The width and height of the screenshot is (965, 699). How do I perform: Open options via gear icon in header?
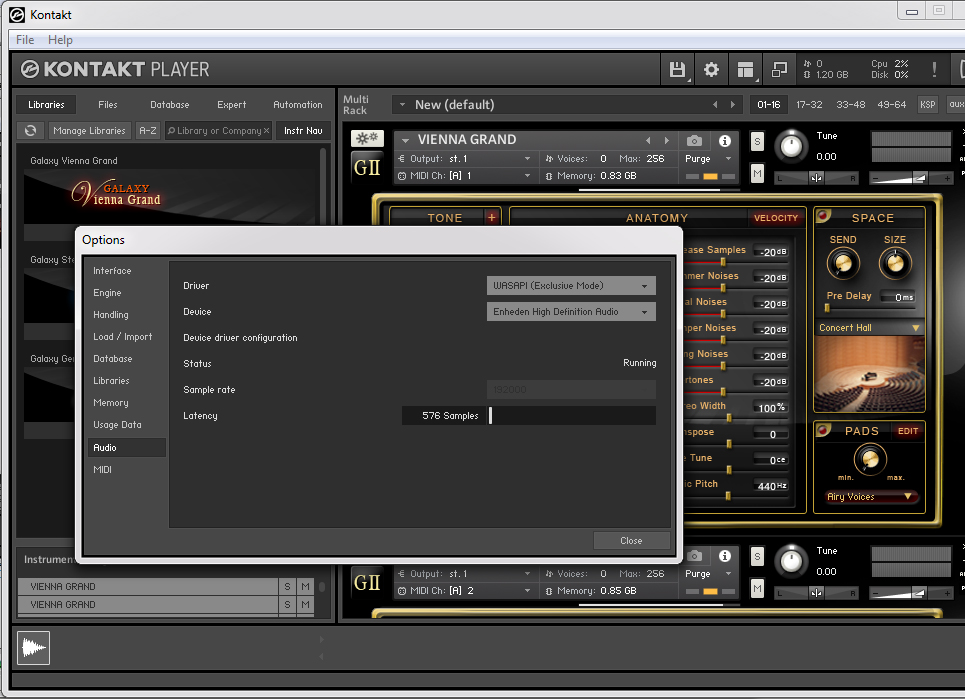[x=711, y=70]
